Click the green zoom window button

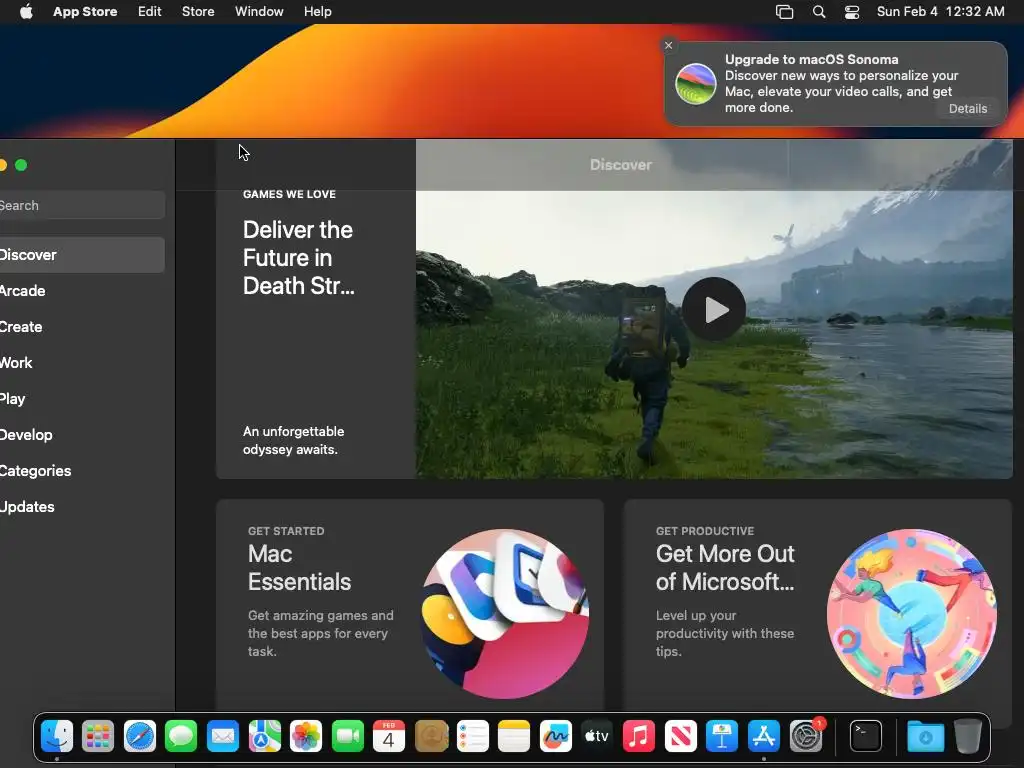pyautogui.click(x=21, y=165)
